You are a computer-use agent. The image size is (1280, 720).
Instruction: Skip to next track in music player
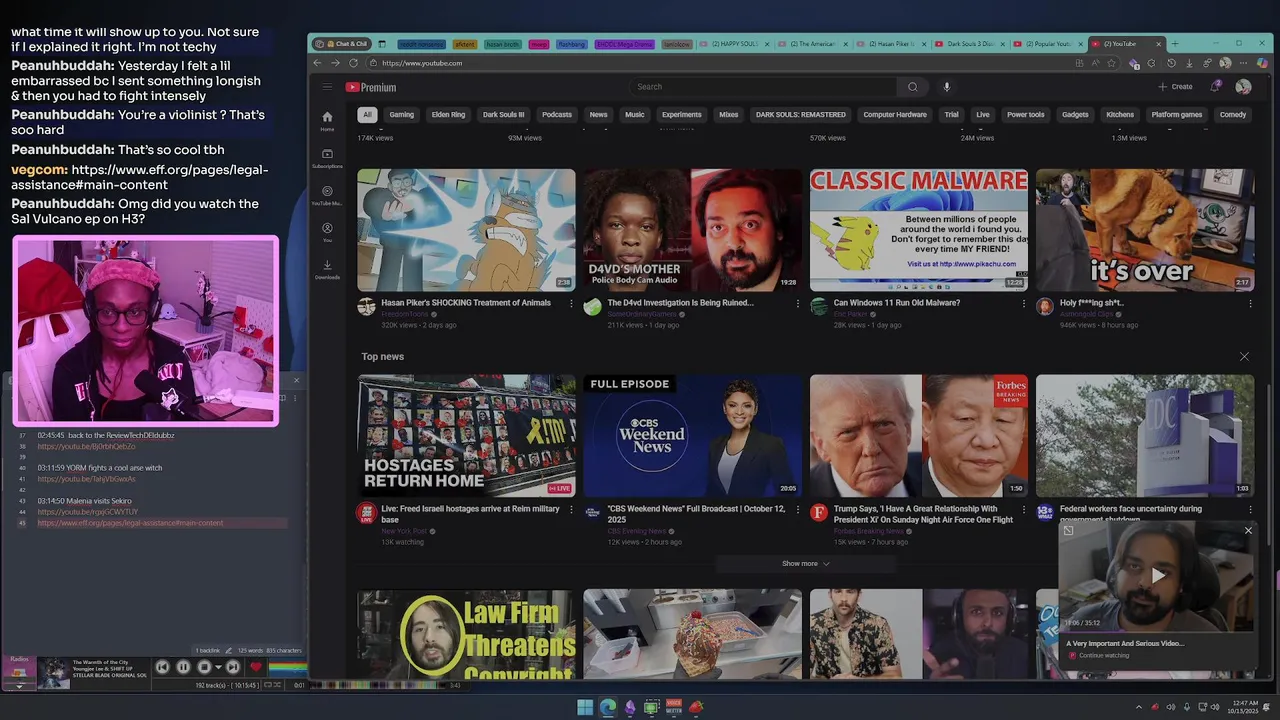[x=232, y=667]
